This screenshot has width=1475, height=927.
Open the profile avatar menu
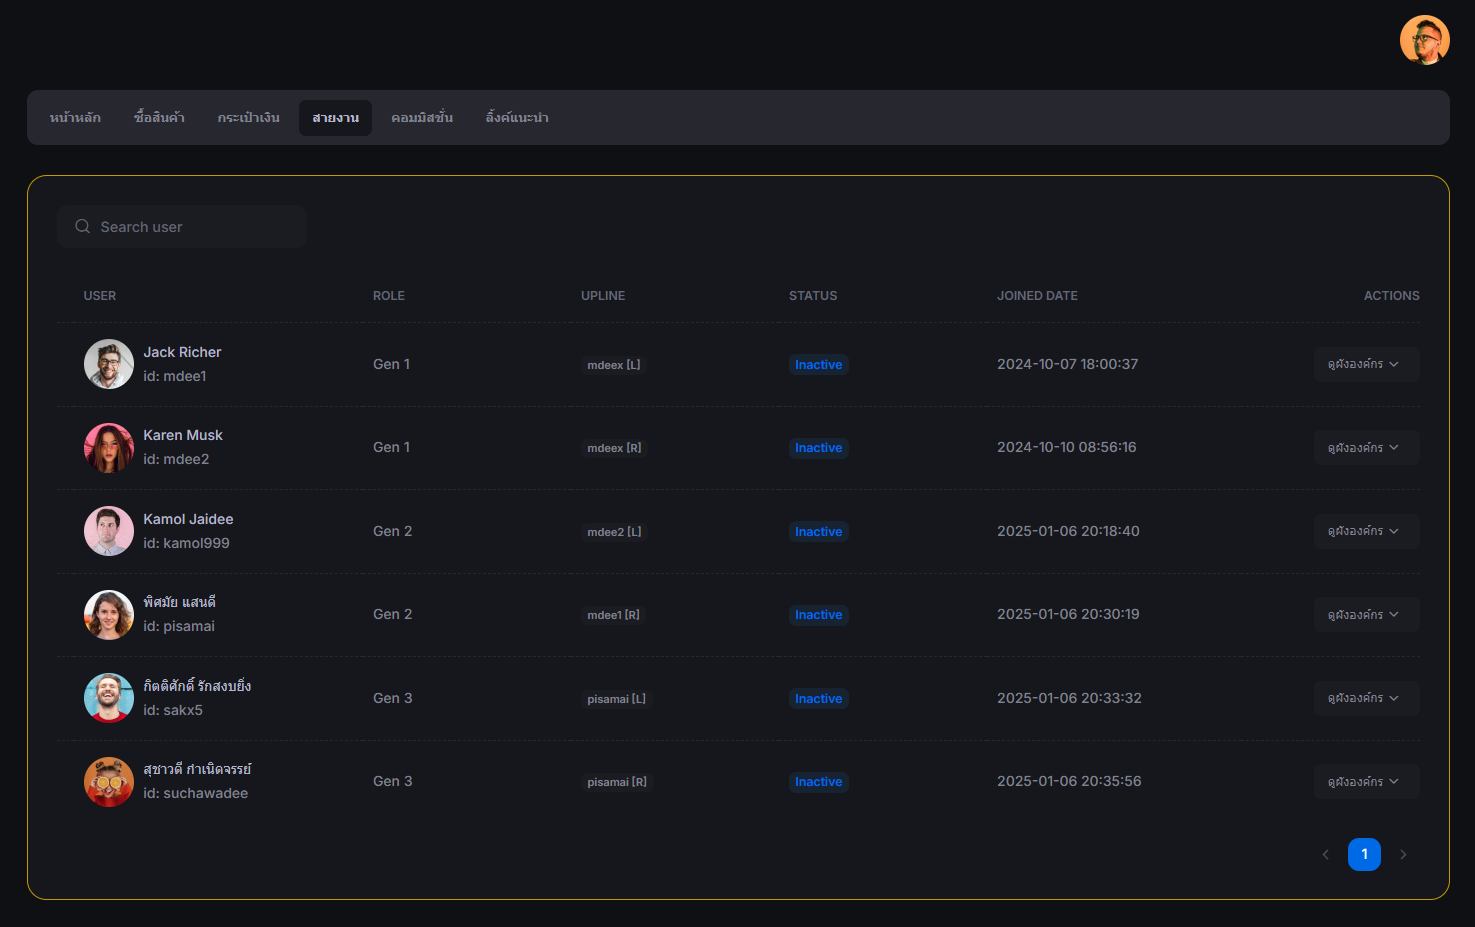[1424, 40]
